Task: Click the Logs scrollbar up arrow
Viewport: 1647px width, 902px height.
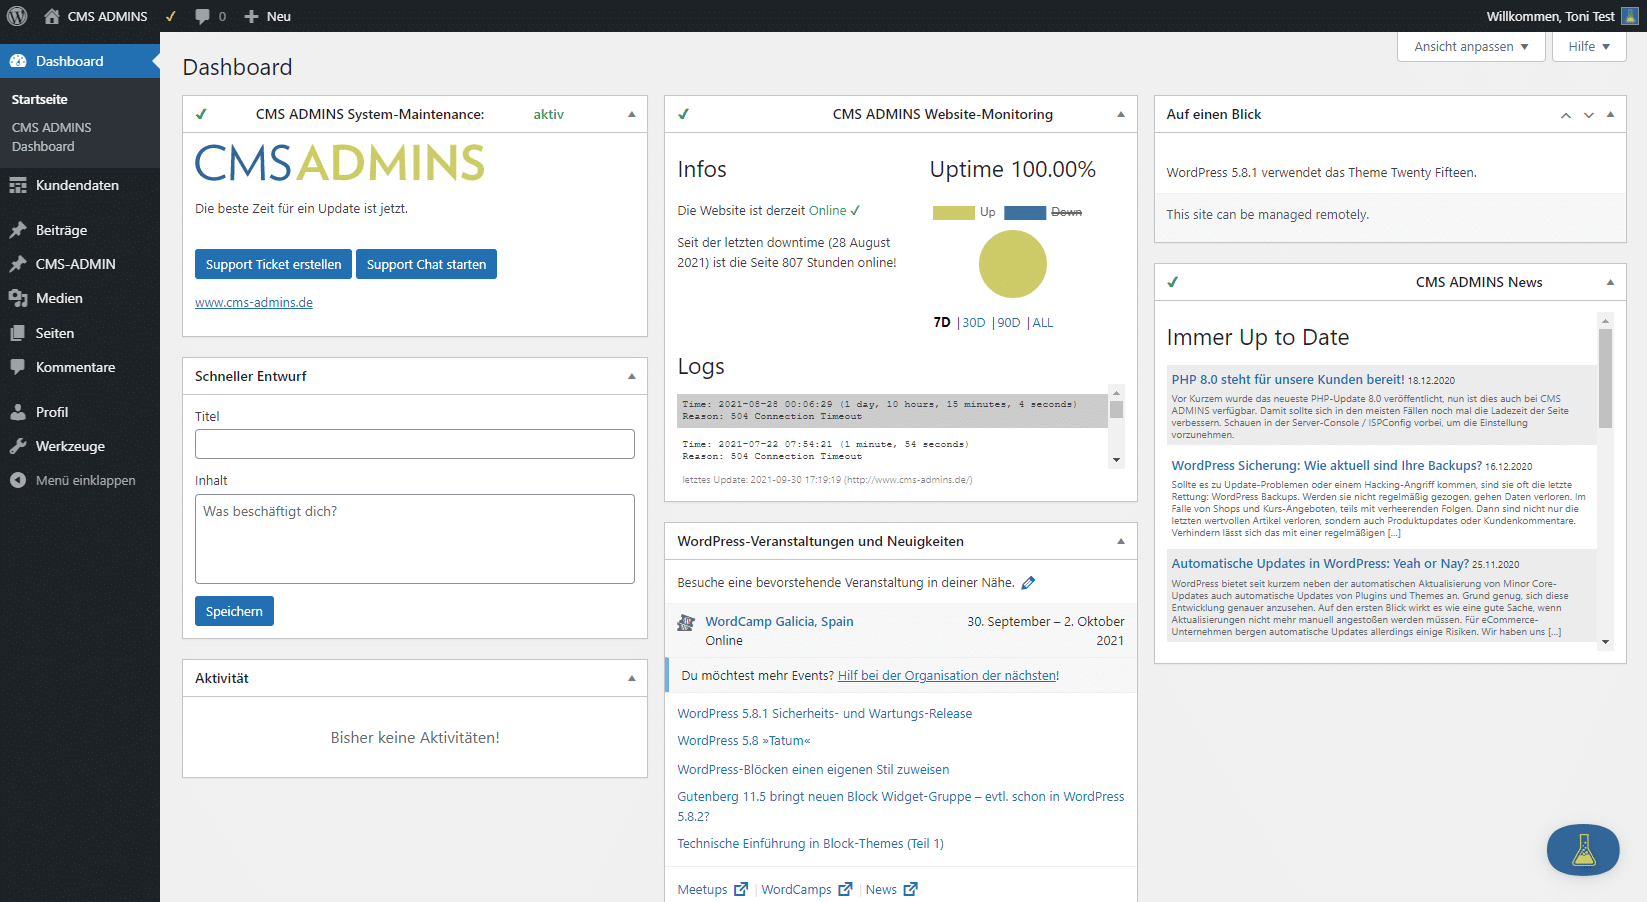Action: point(1117,392)
